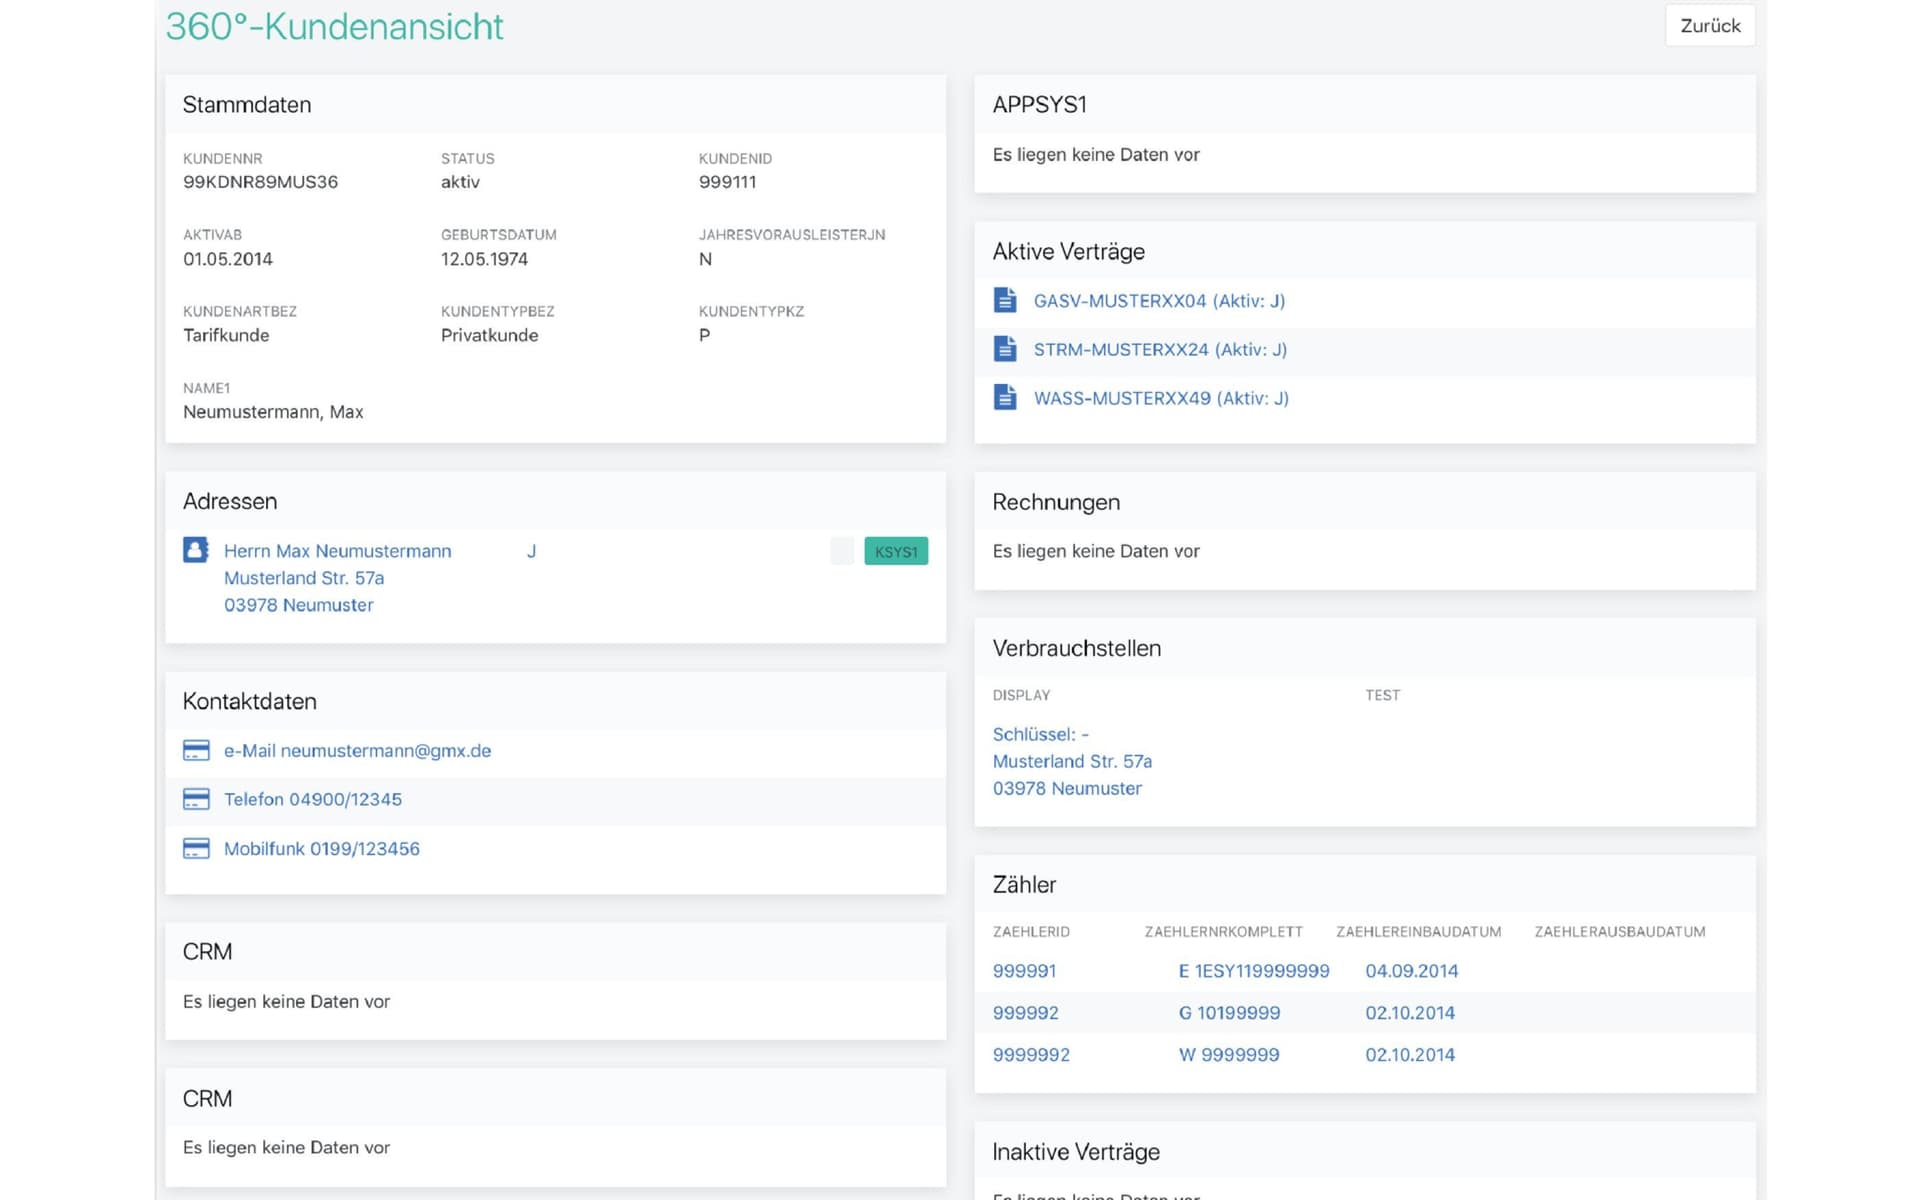Select the address Herrn Max Neumustermann

click(x=337, y=551)
